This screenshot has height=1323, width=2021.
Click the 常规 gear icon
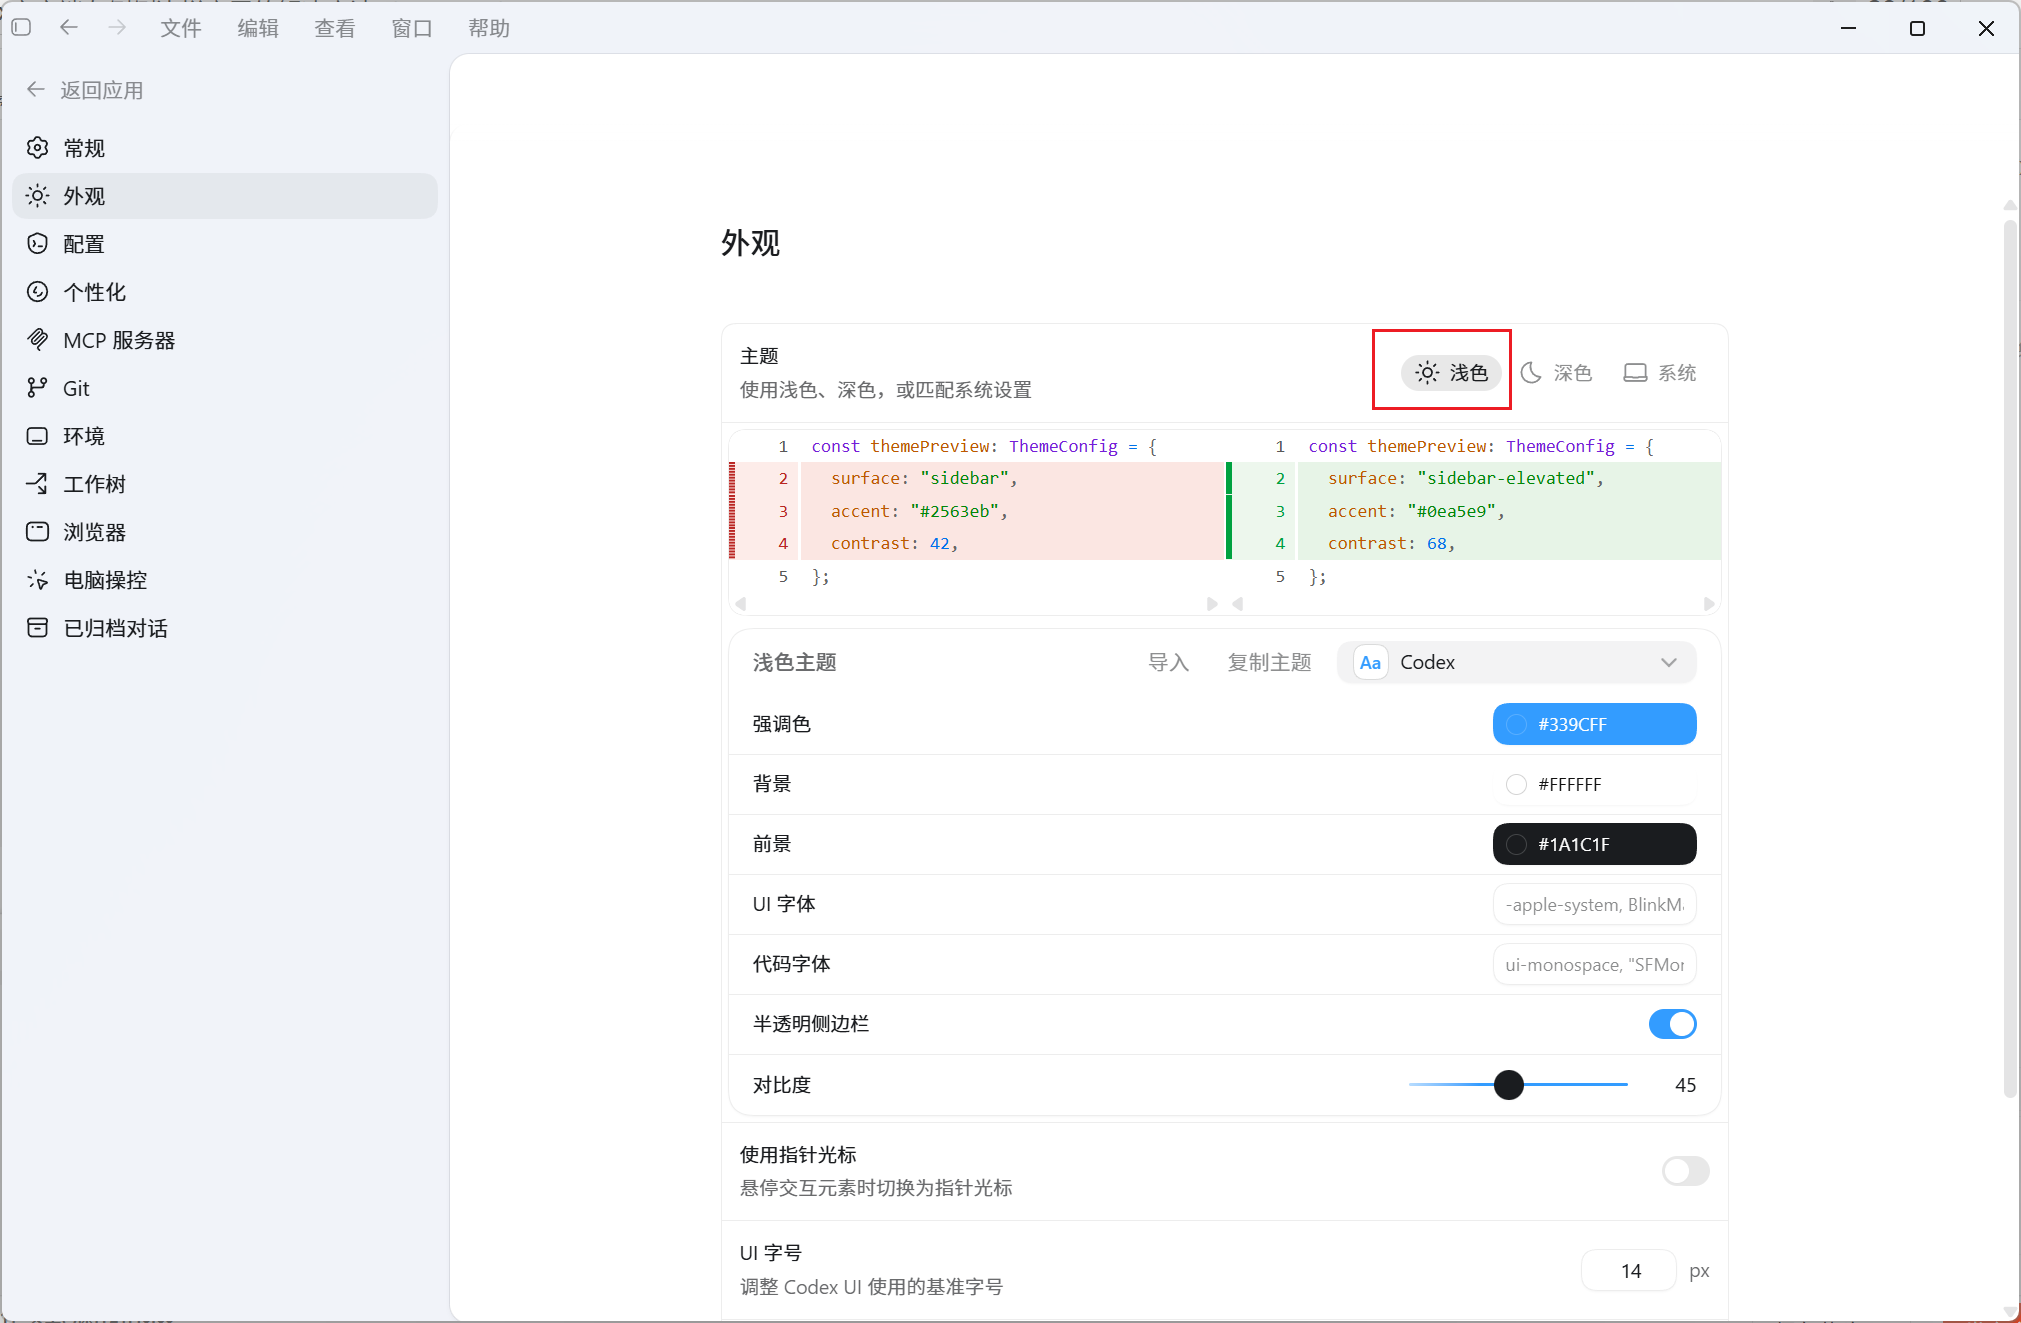coord(38,148)
